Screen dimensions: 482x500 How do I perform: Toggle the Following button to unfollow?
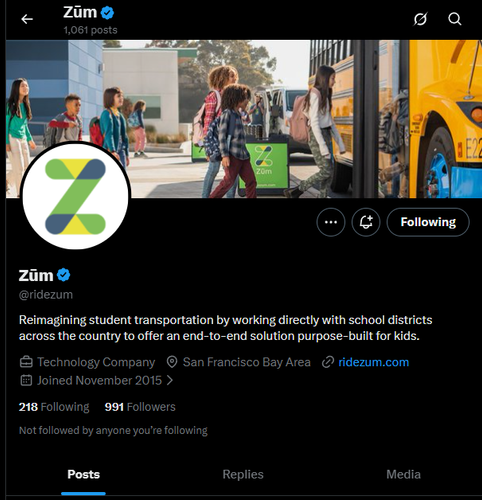428,222
